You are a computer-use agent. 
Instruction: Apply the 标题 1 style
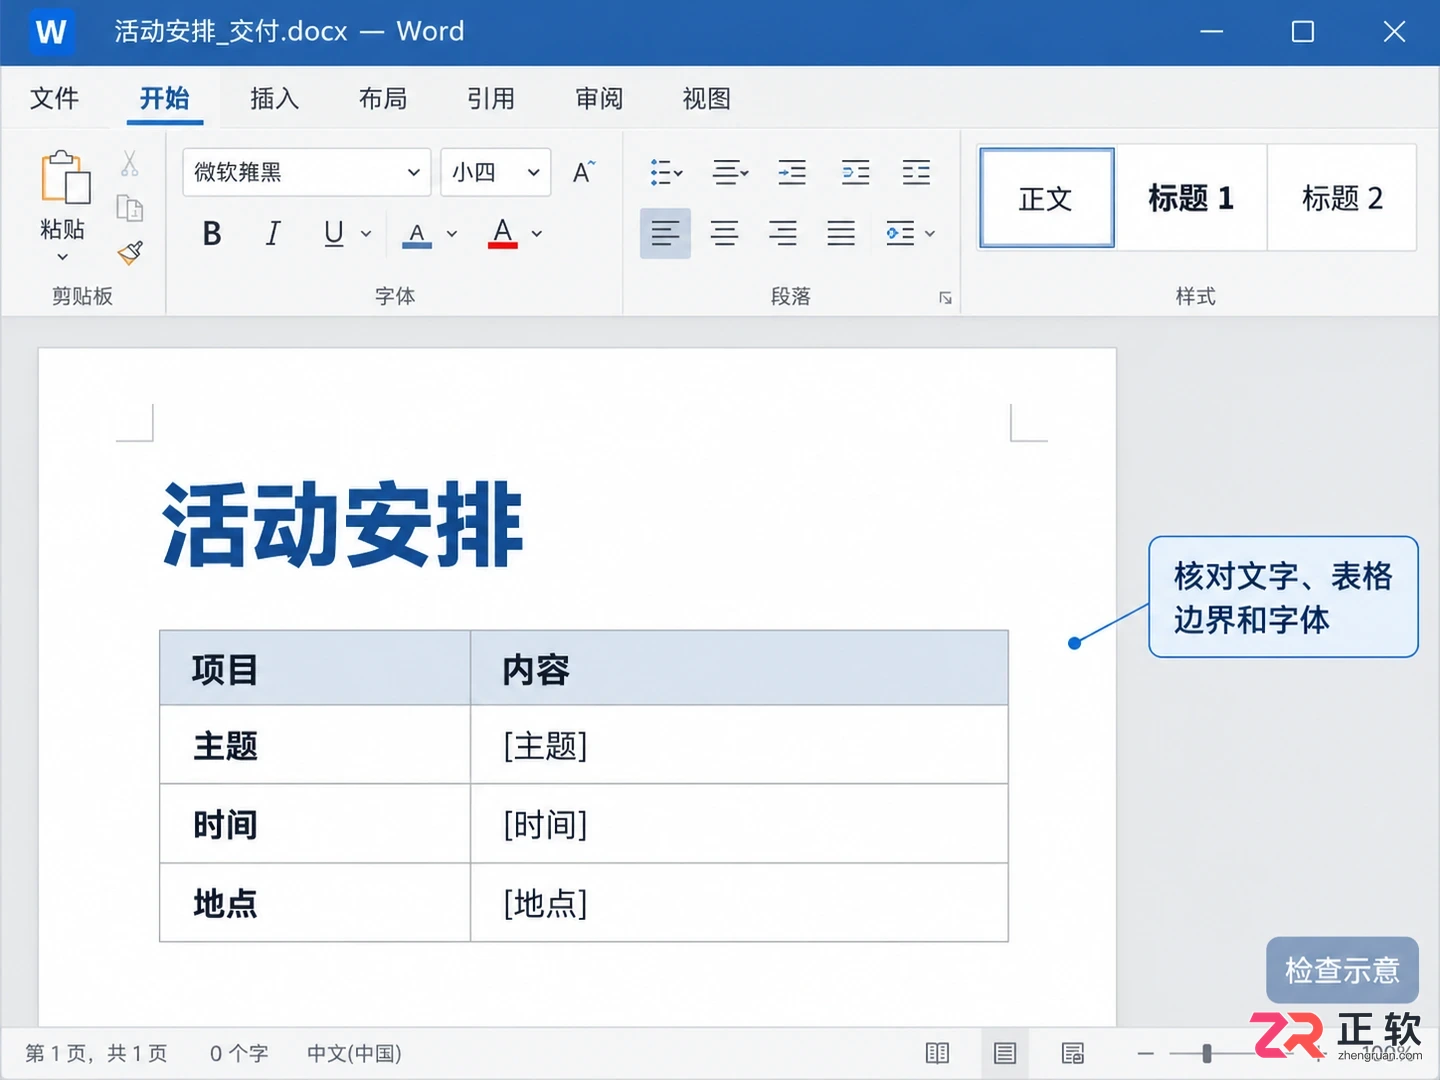click(1191, 198)
